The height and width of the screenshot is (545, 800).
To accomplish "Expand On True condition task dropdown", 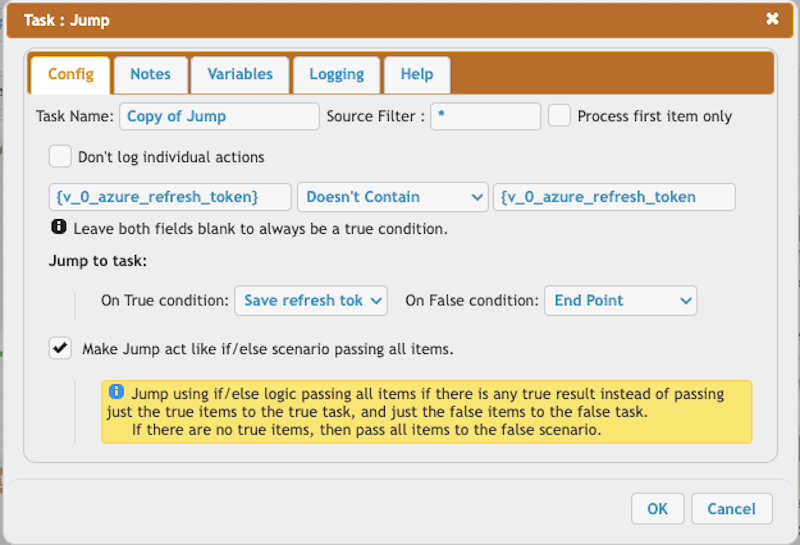I will point(311,301).
